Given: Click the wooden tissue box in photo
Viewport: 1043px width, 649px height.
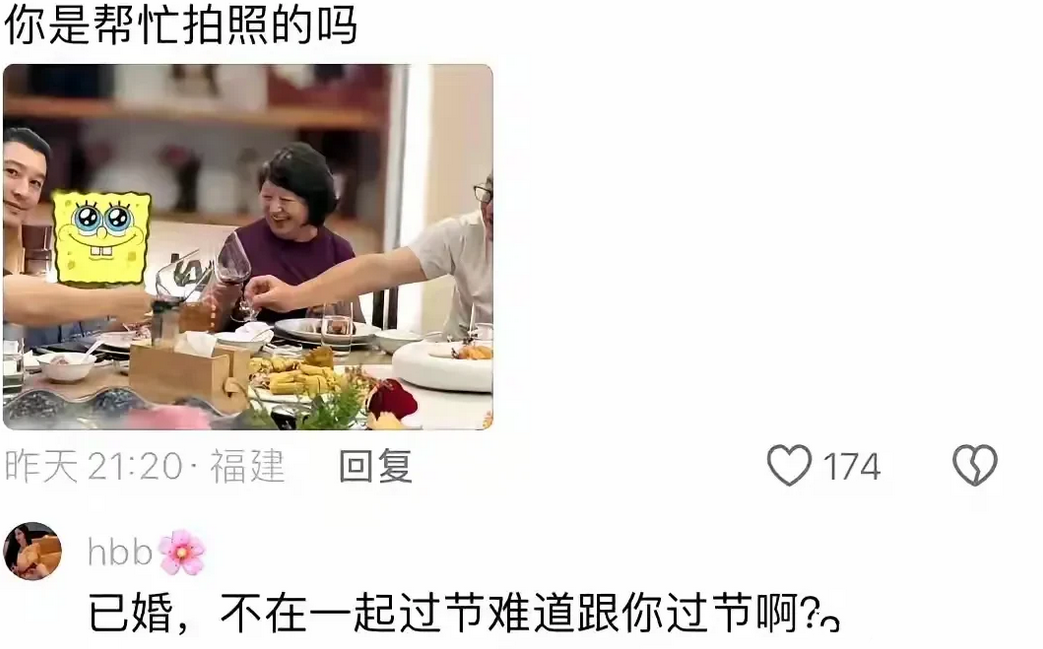Looking at the screenshot, I should click(190, 373).
